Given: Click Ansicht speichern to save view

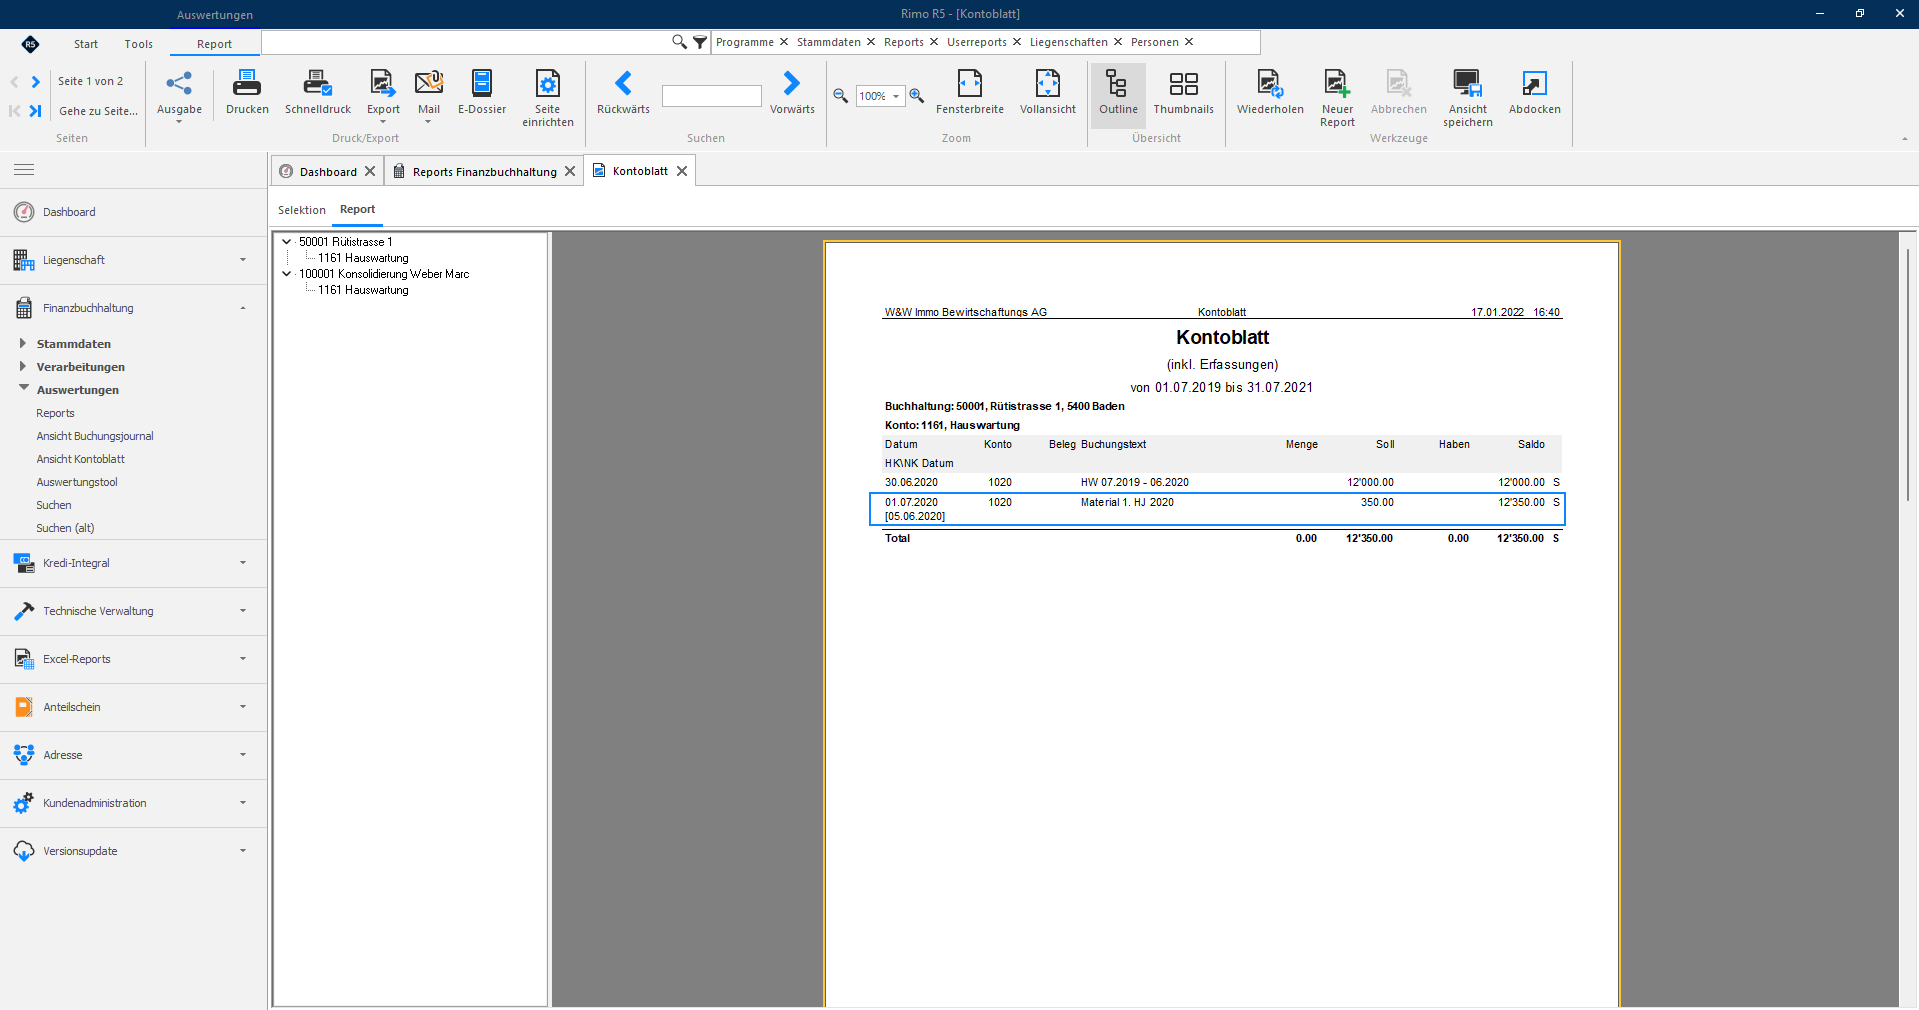Looking at the screenshot, I should coord(1468,98).
